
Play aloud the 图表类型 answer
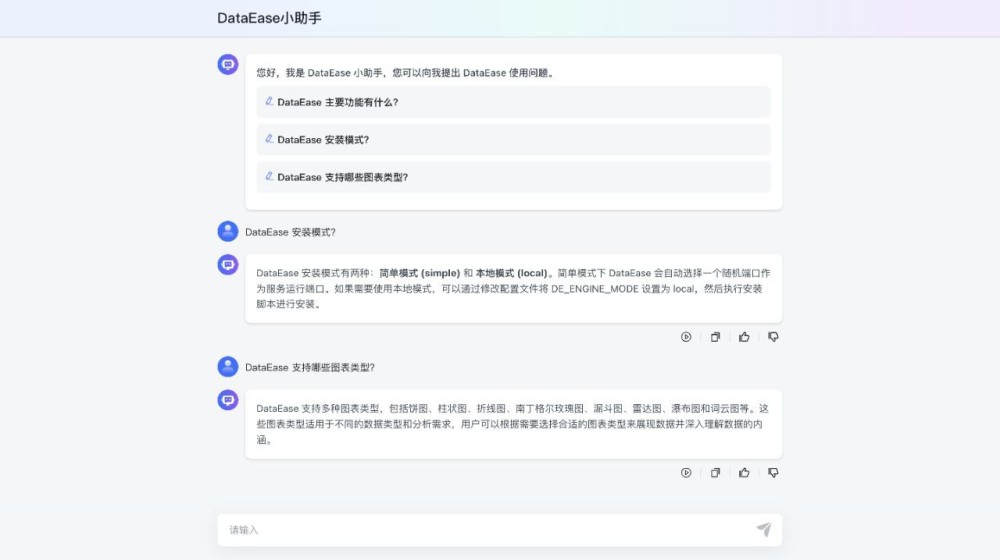click(686, 473)
